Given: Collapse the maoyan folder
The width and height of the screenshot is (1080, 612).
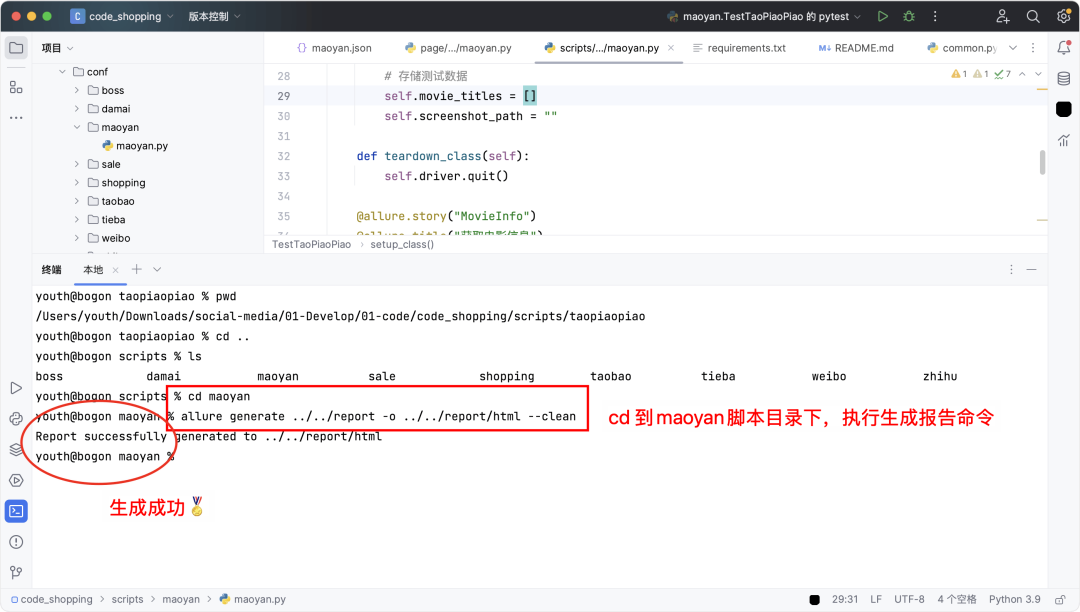Looking at the screenshot, I should (76, 127).
